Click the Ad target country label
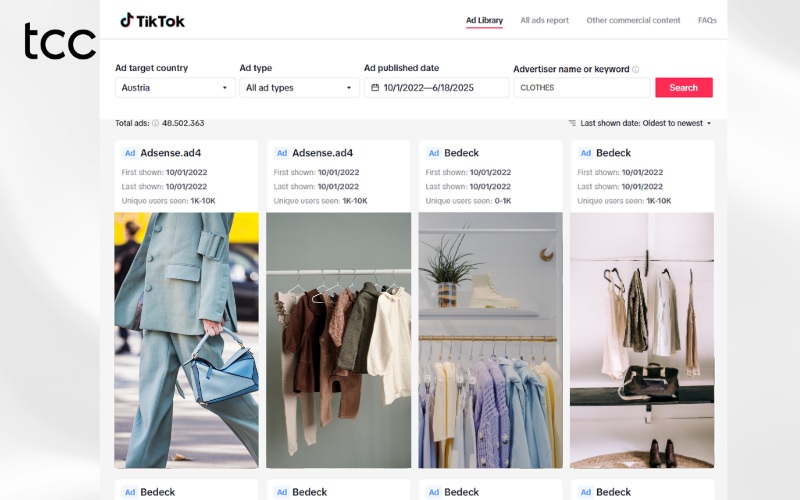Screen dimensions: 800x500 point(152,68)
